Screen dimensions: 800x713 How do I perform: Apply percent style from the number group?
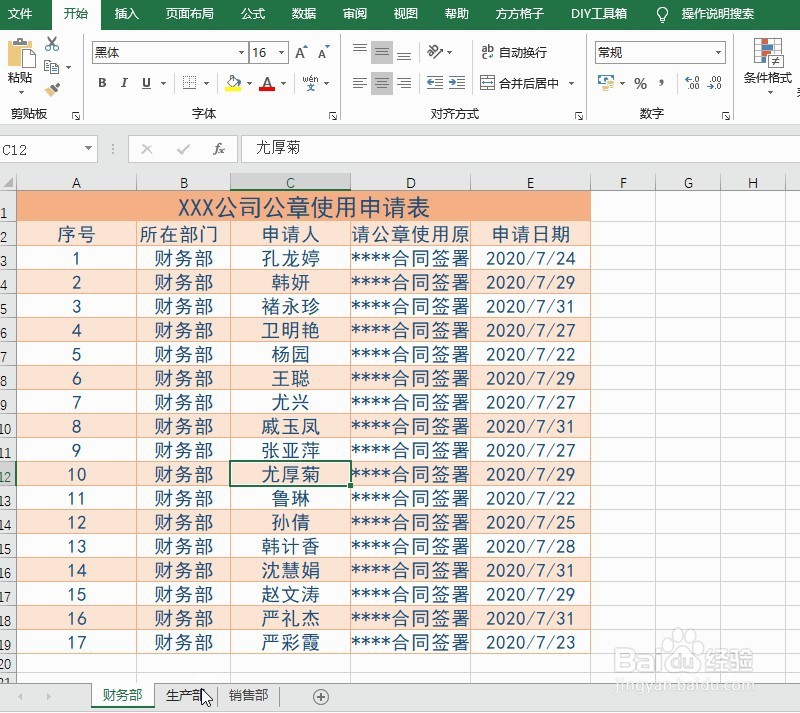click(641, 82)
